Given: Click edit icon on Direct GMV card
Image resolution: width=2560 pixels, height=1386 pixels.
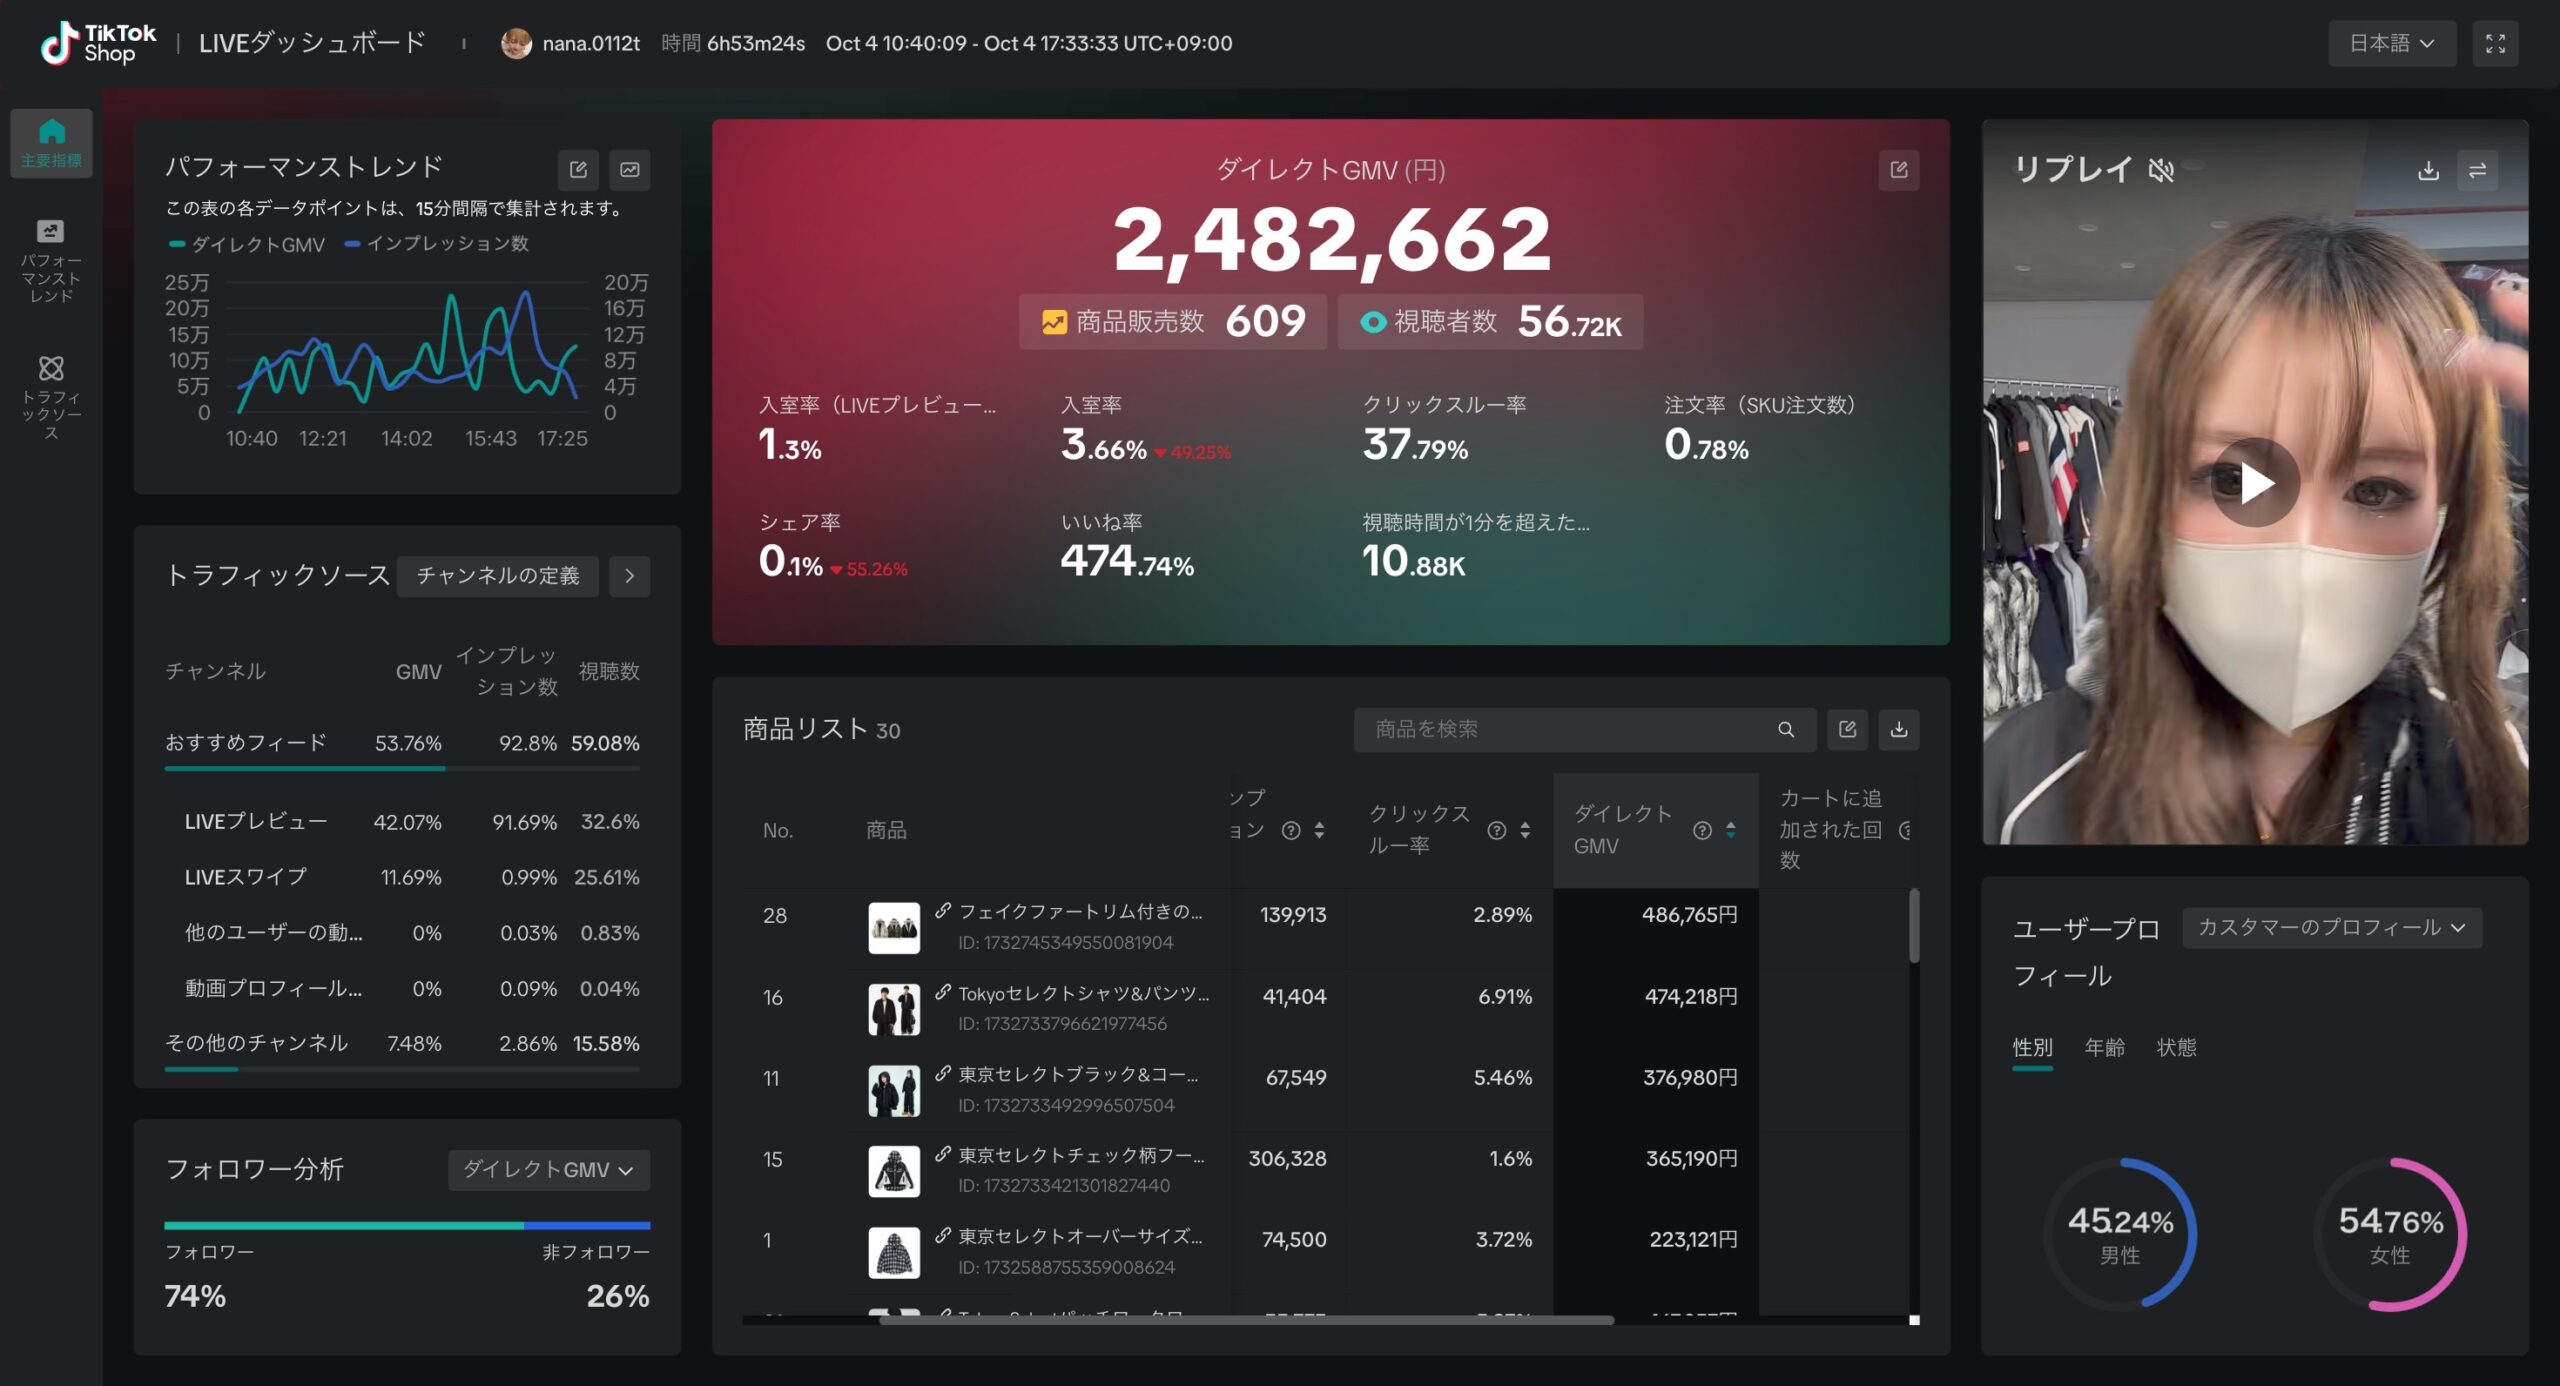Looking at the screenshot, I should point(1898,170).
